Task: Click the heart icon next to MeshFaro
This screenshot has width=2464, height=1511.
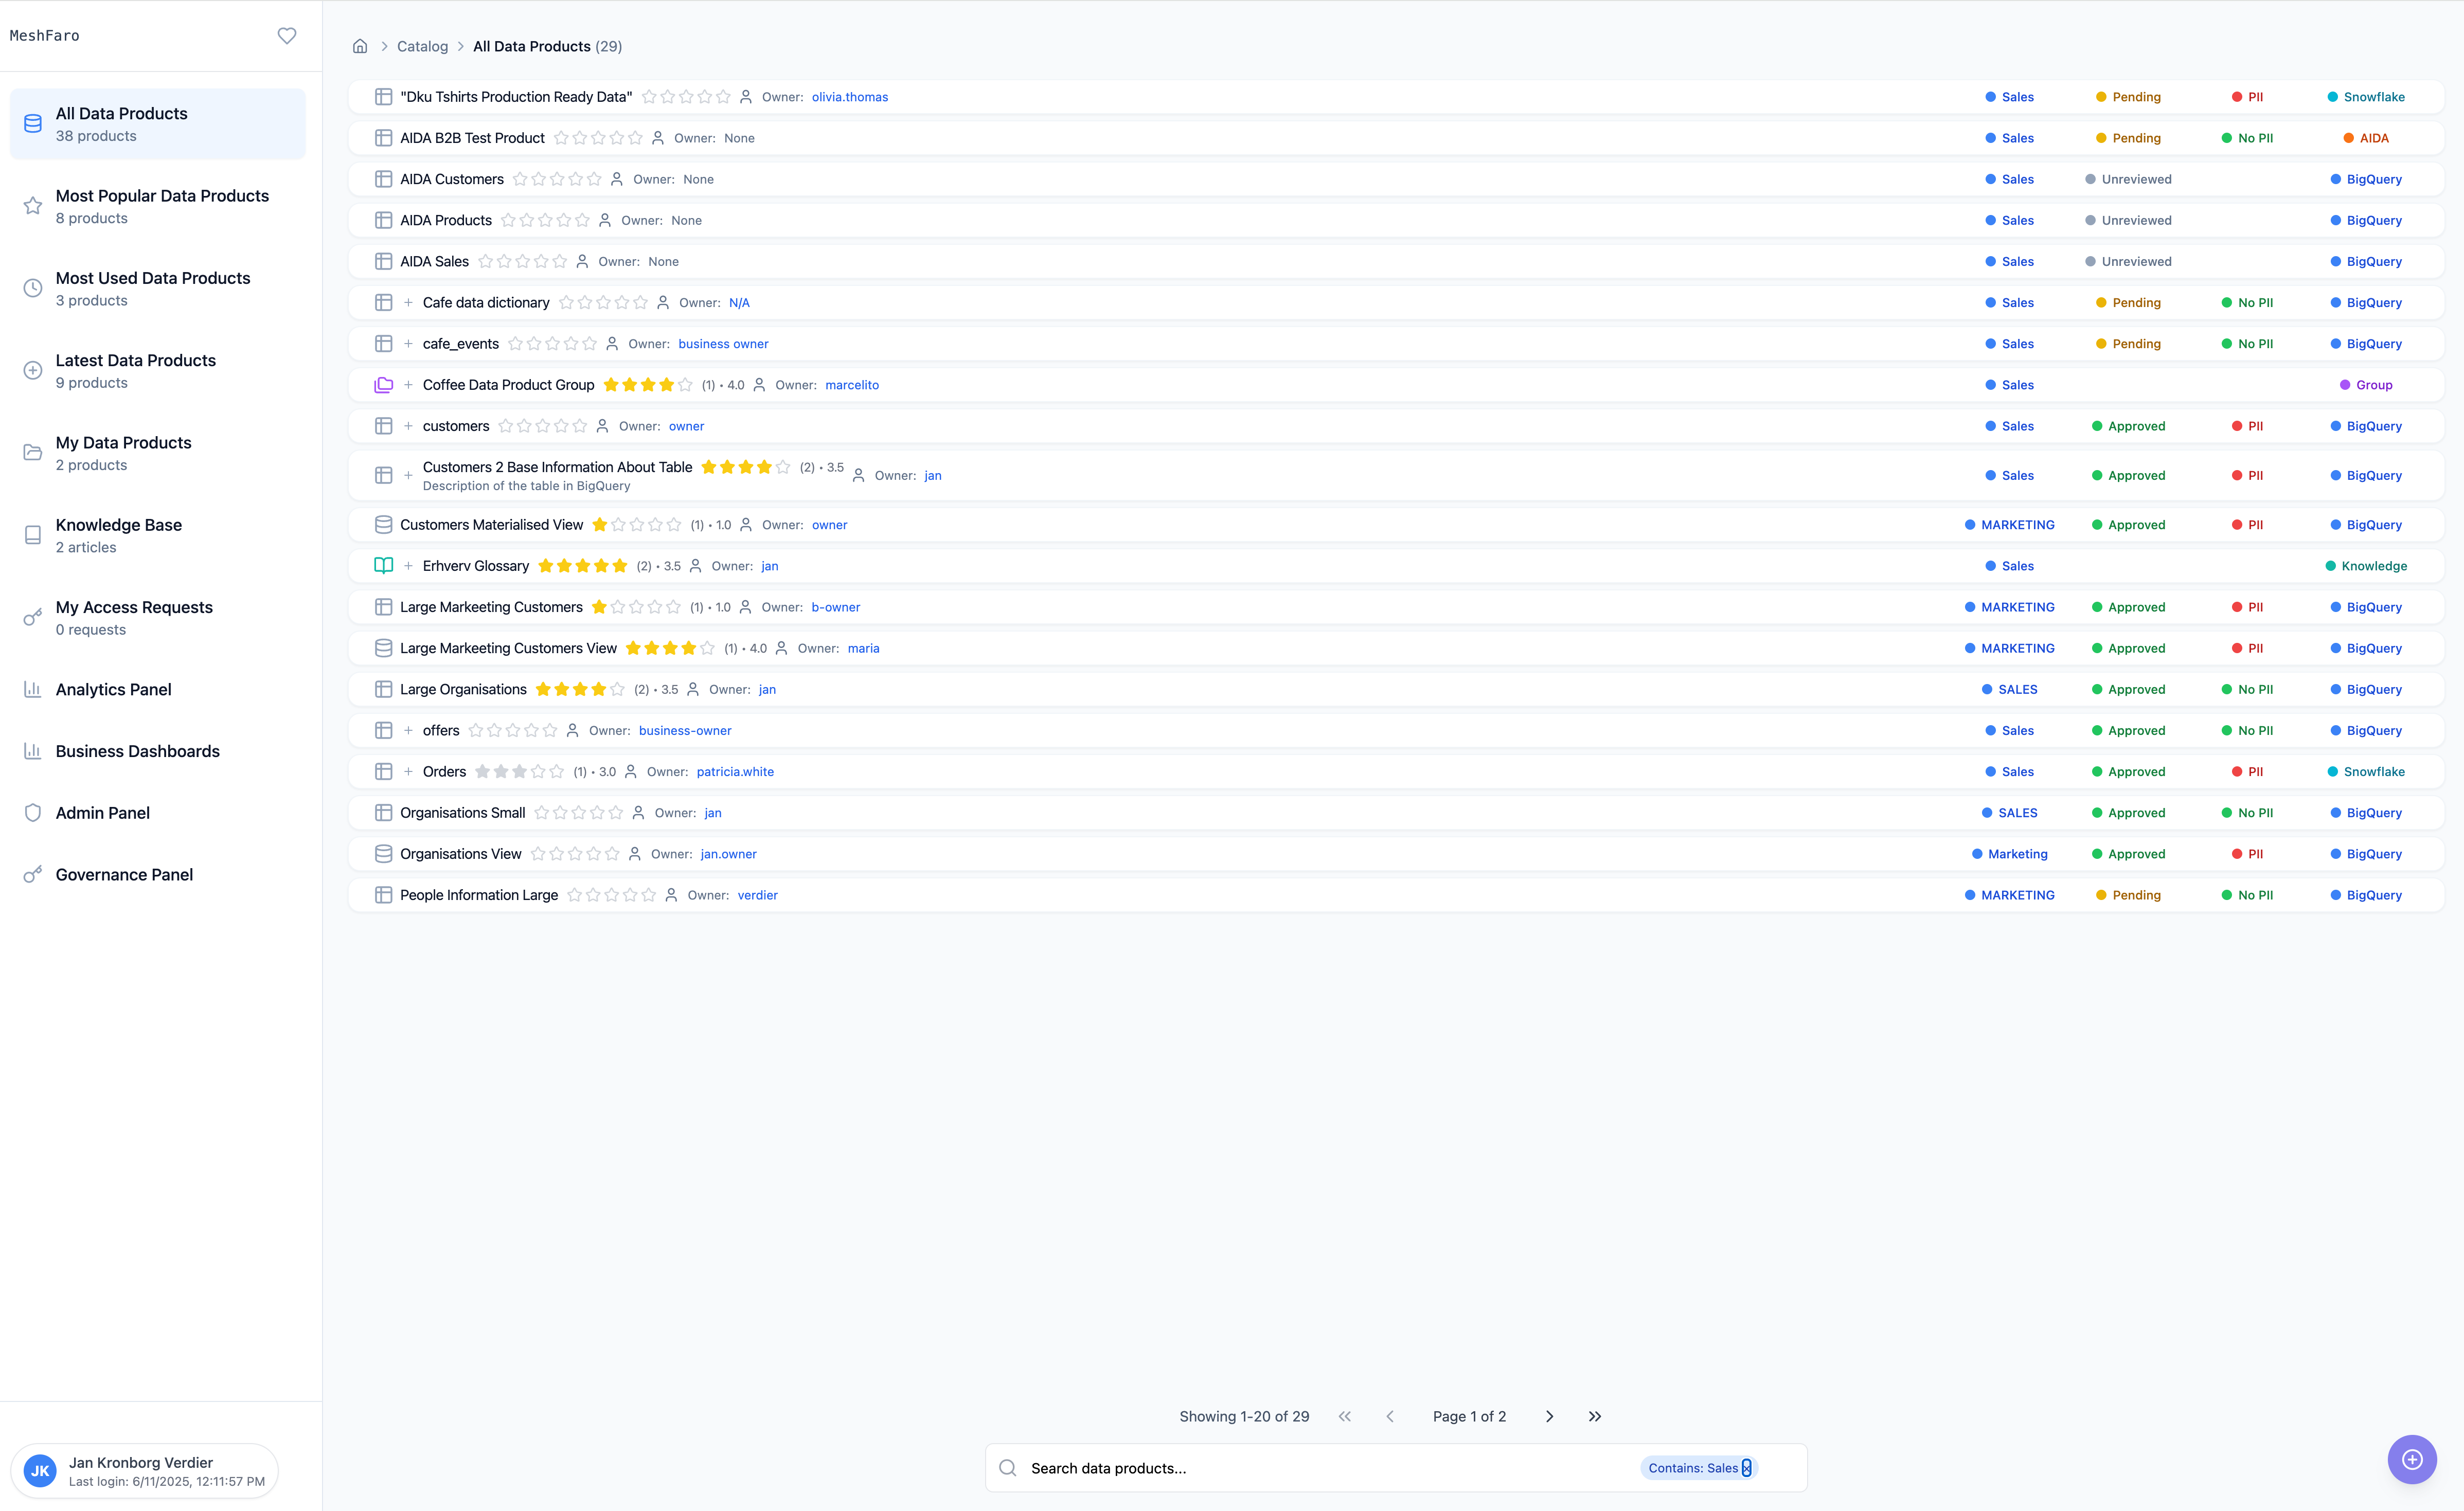Action: pos(287,35)
